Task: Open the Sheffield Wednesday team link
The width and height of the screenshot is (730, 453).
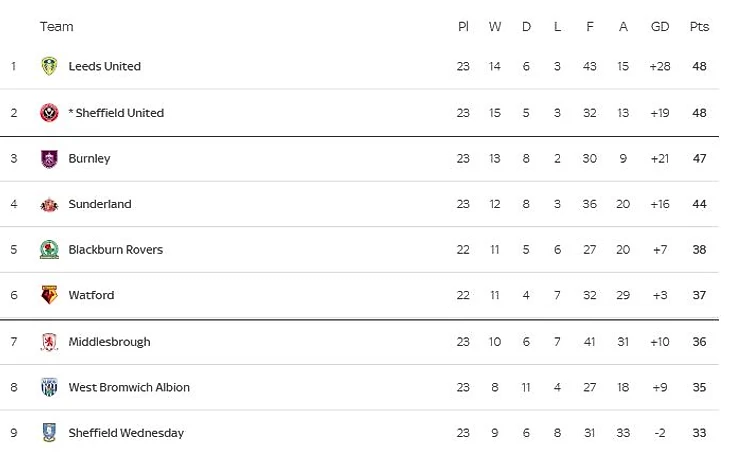Action: tap(126, 433)
